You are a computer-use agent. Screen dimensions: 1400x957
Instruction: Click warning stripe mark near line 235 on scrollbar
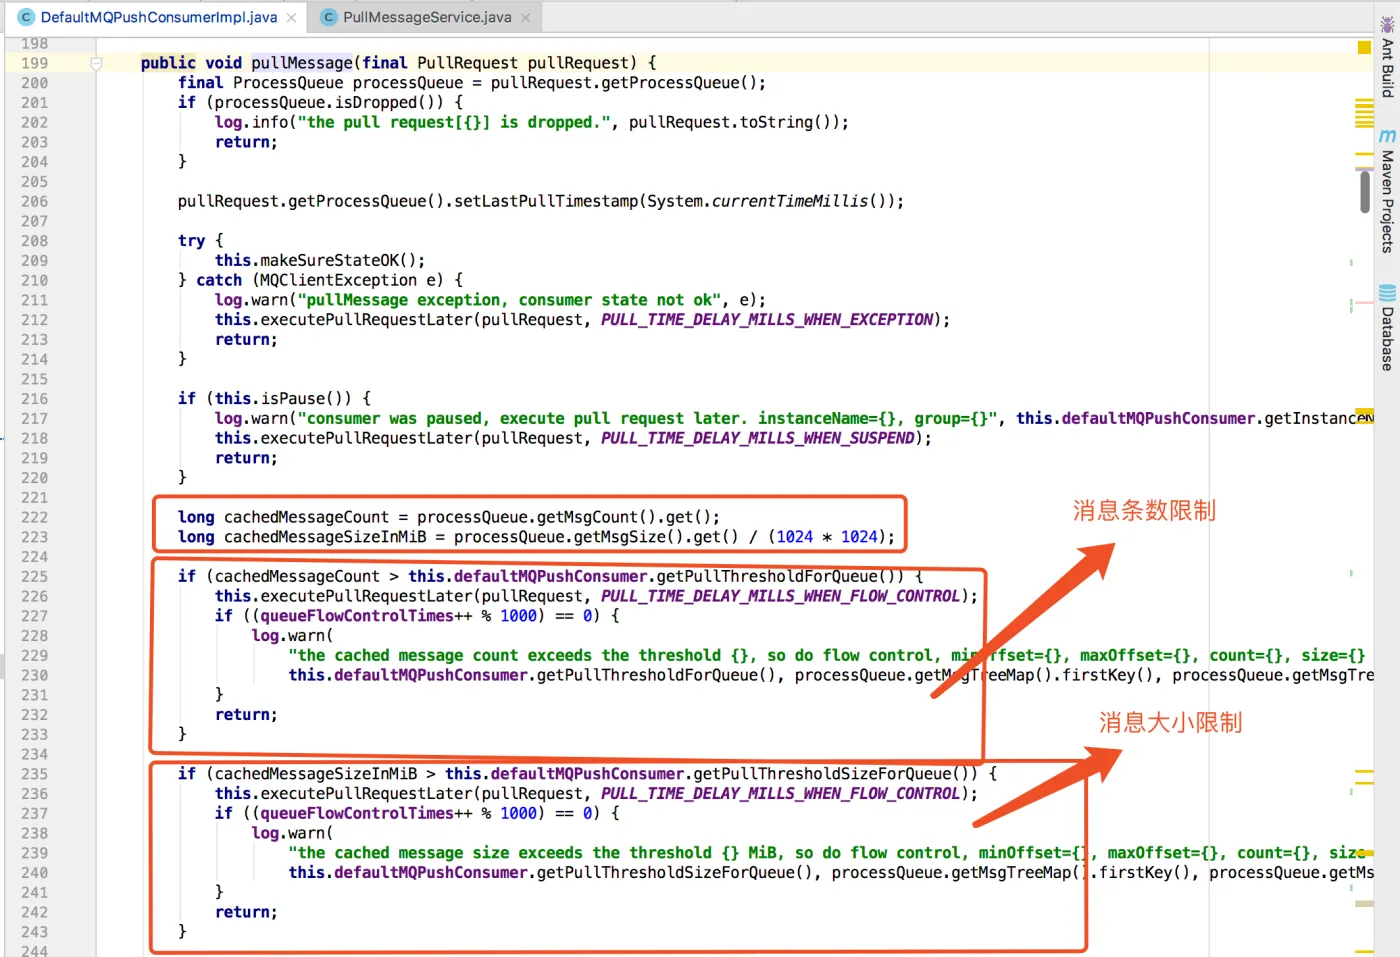1364,772
